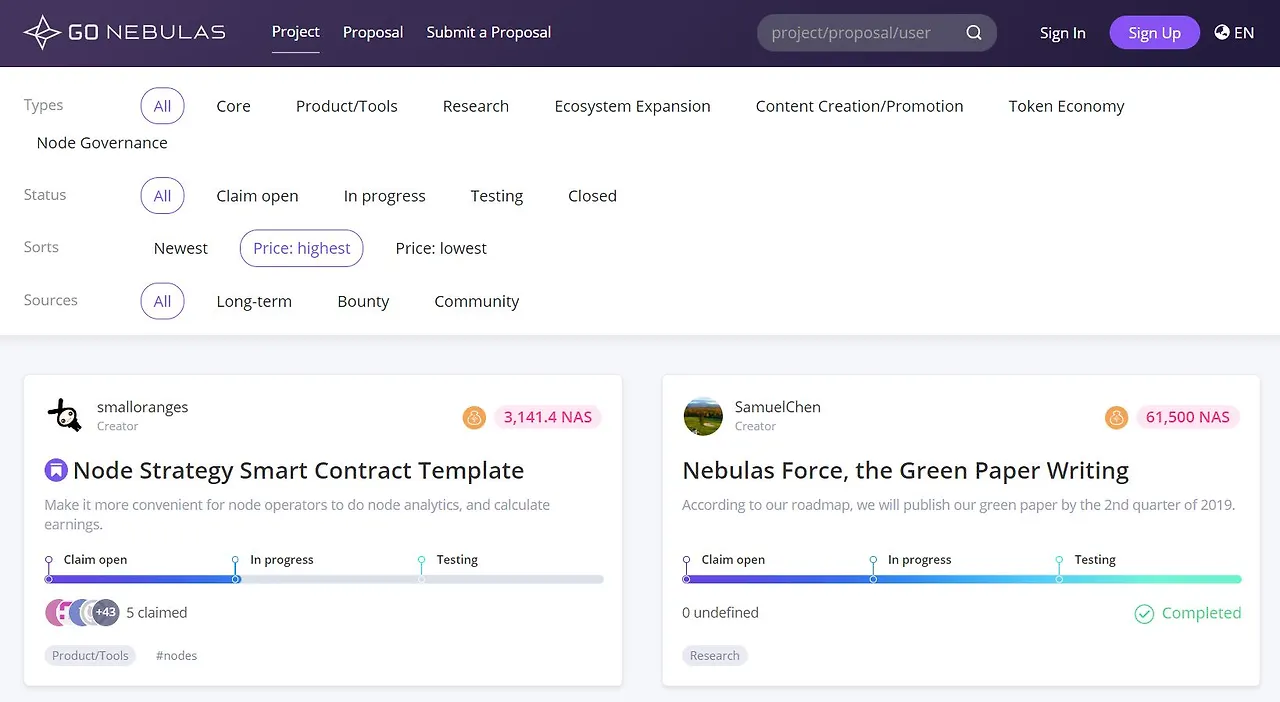Click Sign In
This screenshot has width=1280, height=702.
pos(1062,33)
